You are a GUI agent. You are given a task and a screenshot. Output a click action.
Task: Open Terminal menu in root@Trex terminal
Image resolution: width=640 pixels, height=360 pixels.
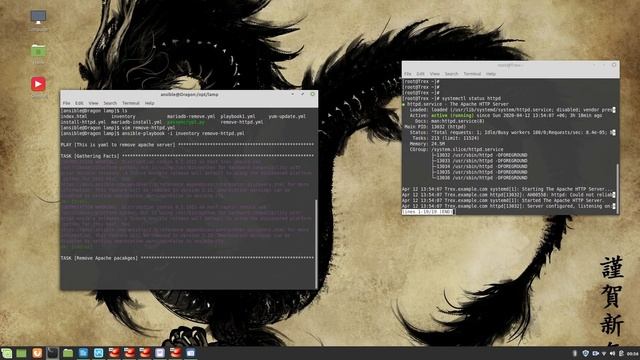(x=472, y=74)
